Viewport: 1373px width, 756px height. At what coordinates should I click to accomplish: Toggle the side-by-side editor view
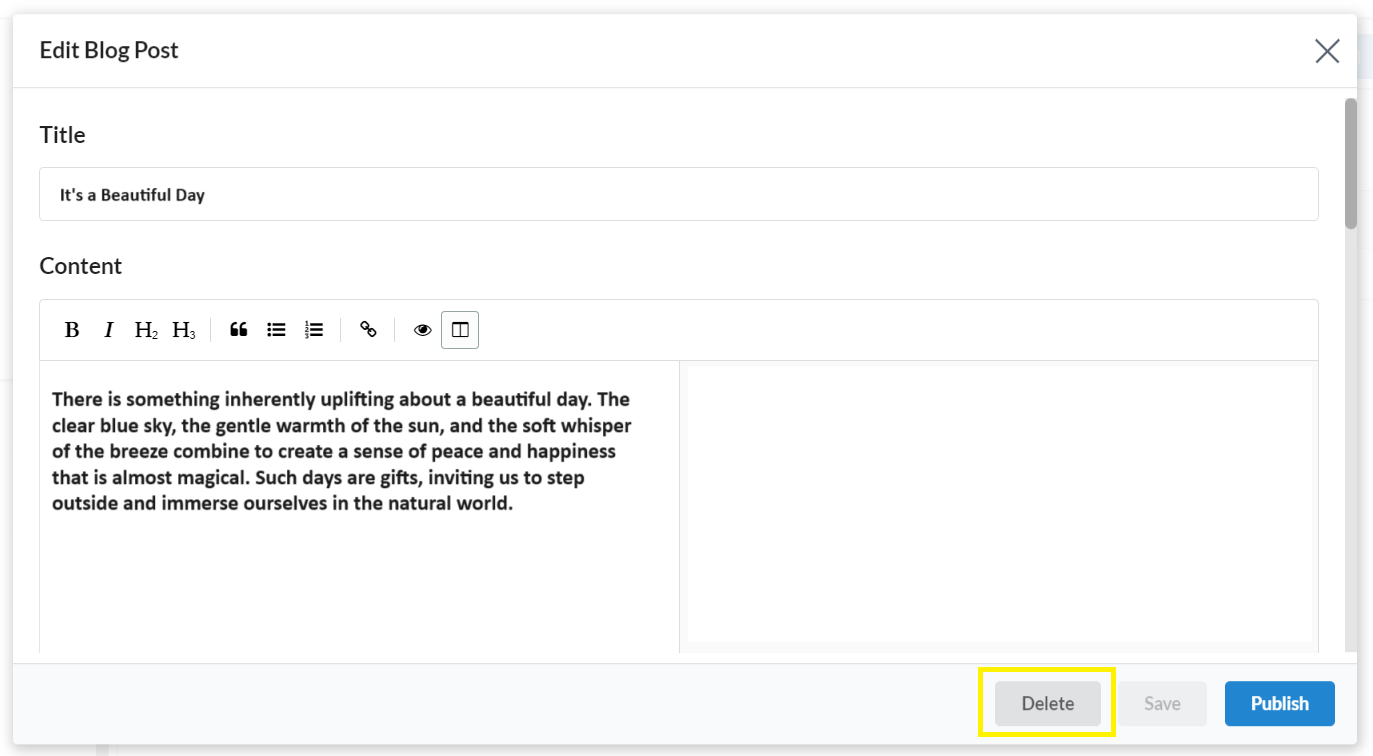coord(460,330)
